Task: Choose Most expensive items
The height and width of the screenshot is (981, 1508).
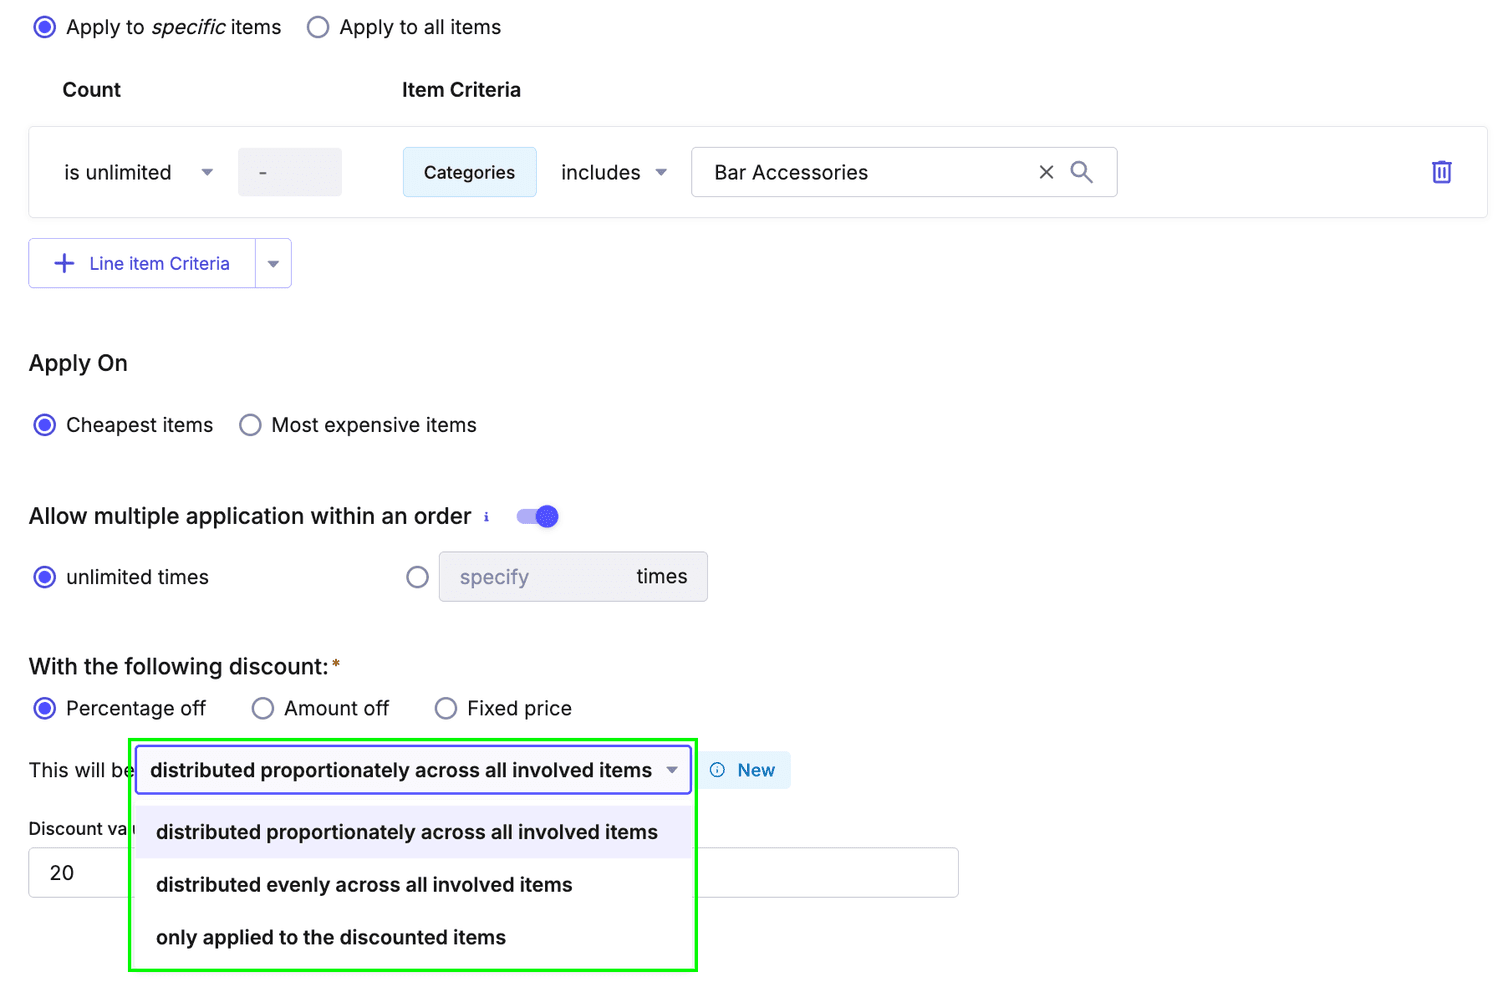Action: click(x=250, y=425)
